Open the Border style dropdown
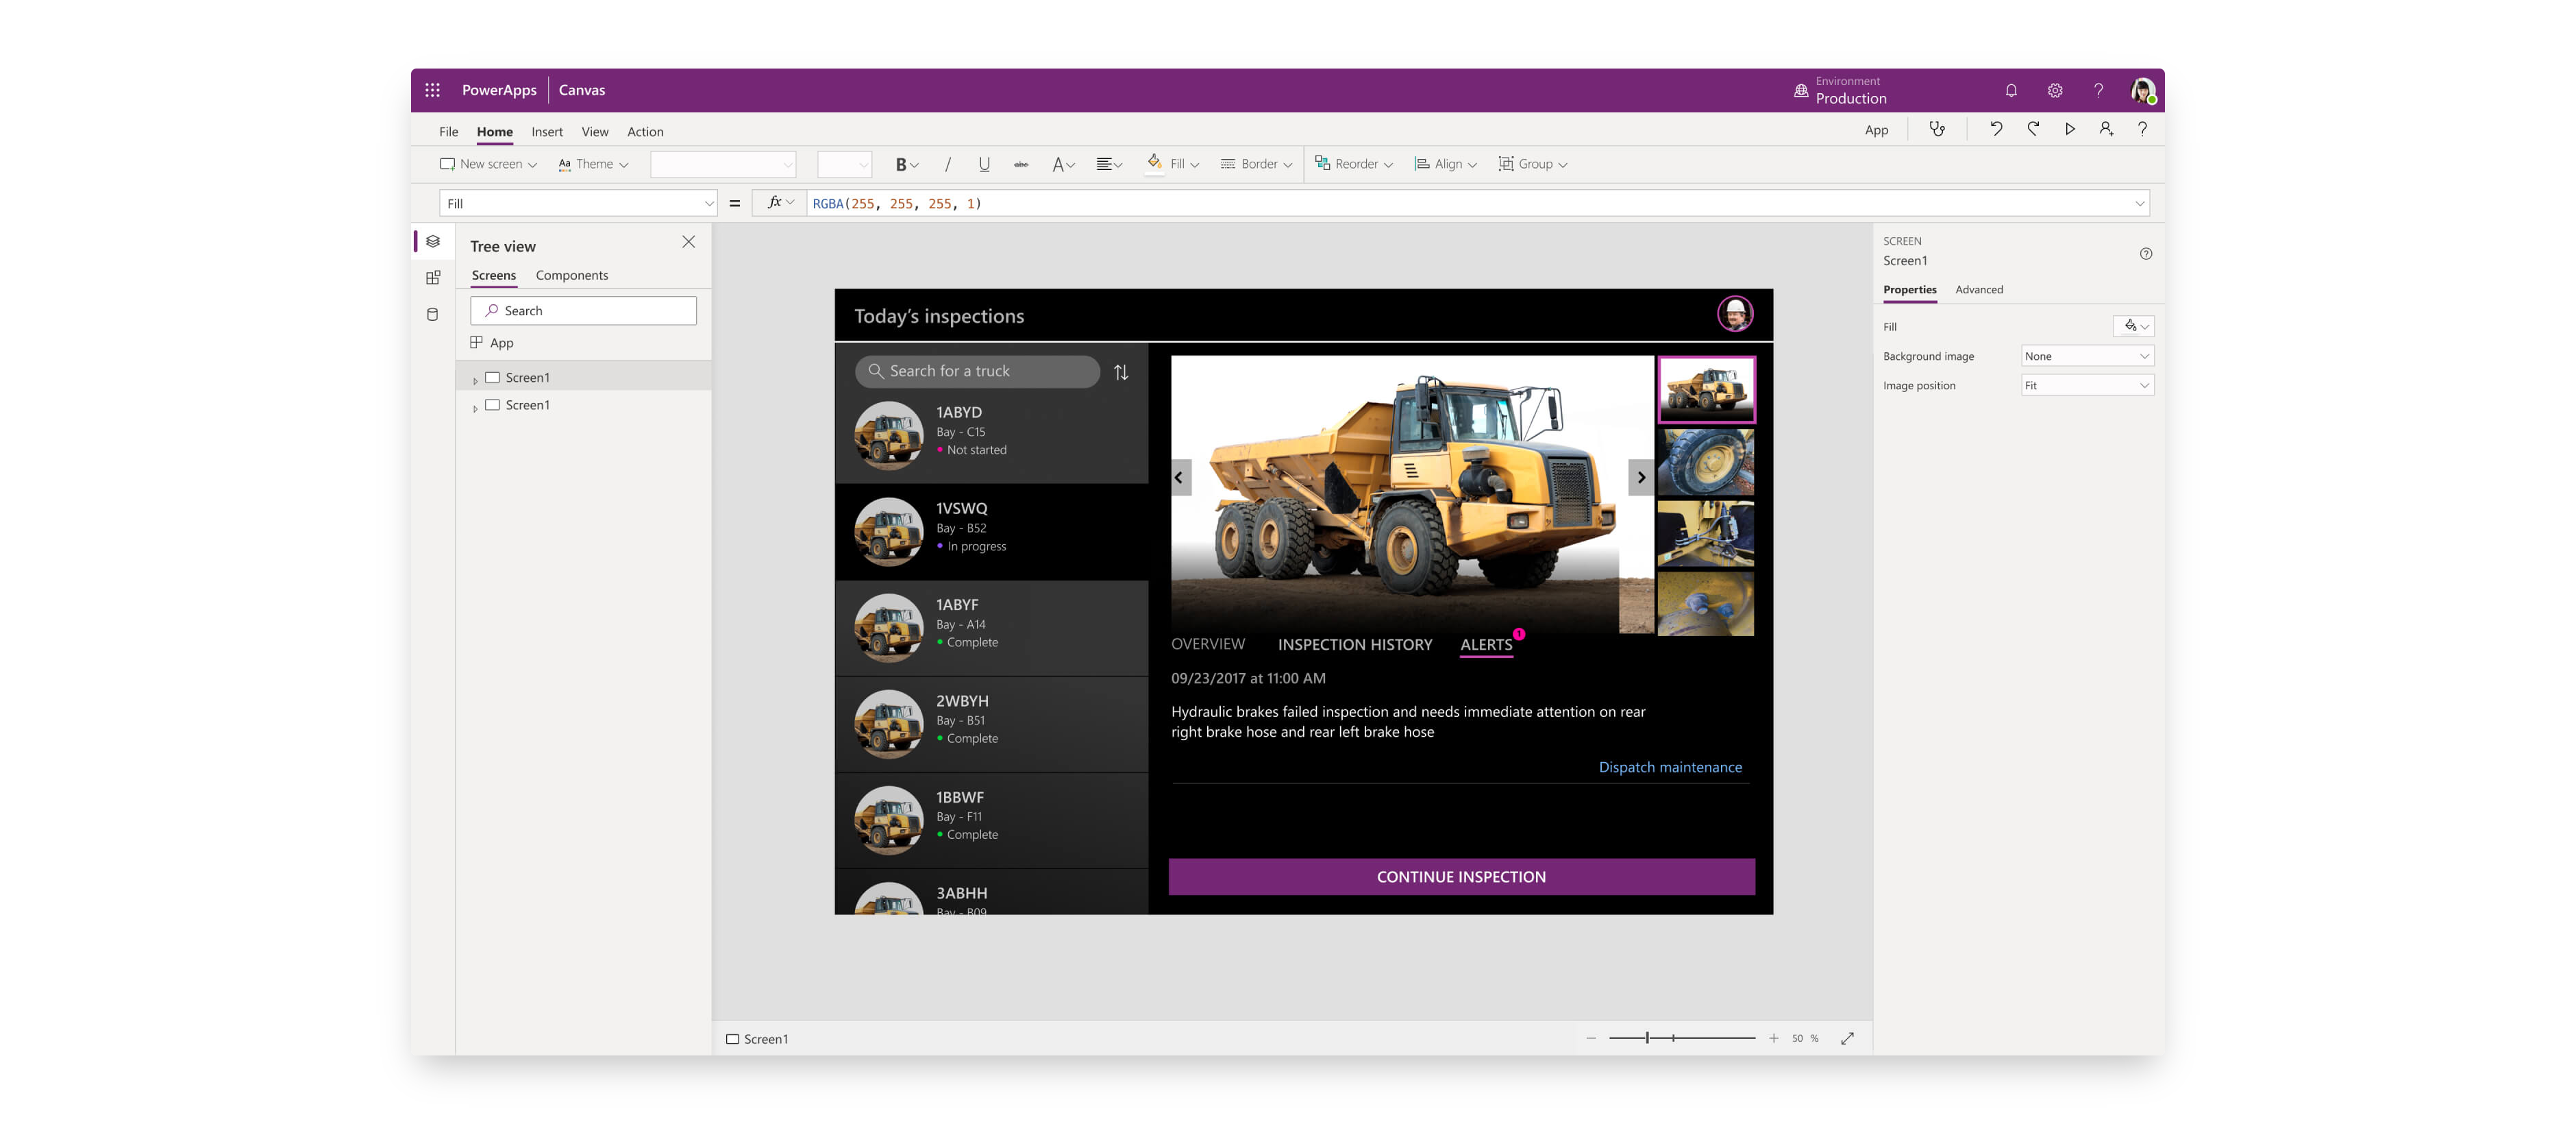The width and height of the screenshot is (2576, 1124). [1256, 164]
